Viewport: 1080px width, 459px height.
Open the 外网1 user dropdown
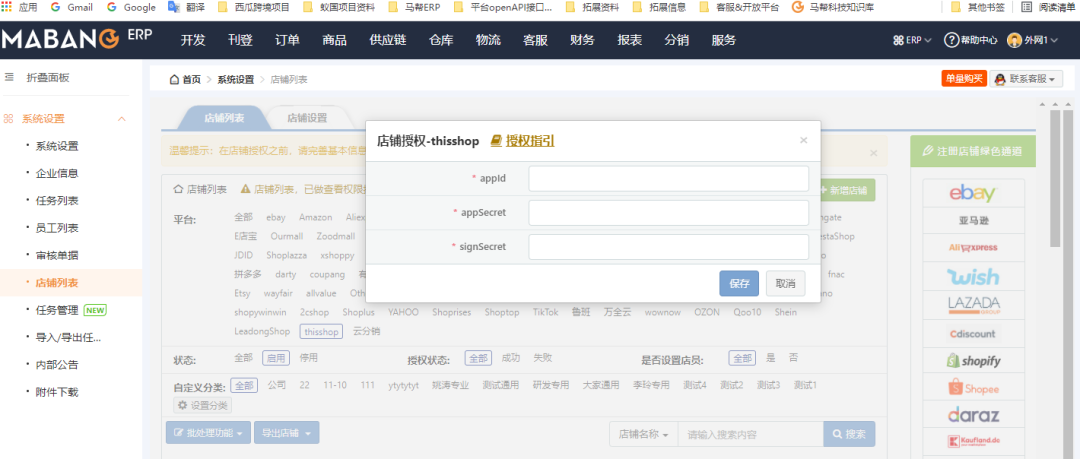(x=1031, y=40)
